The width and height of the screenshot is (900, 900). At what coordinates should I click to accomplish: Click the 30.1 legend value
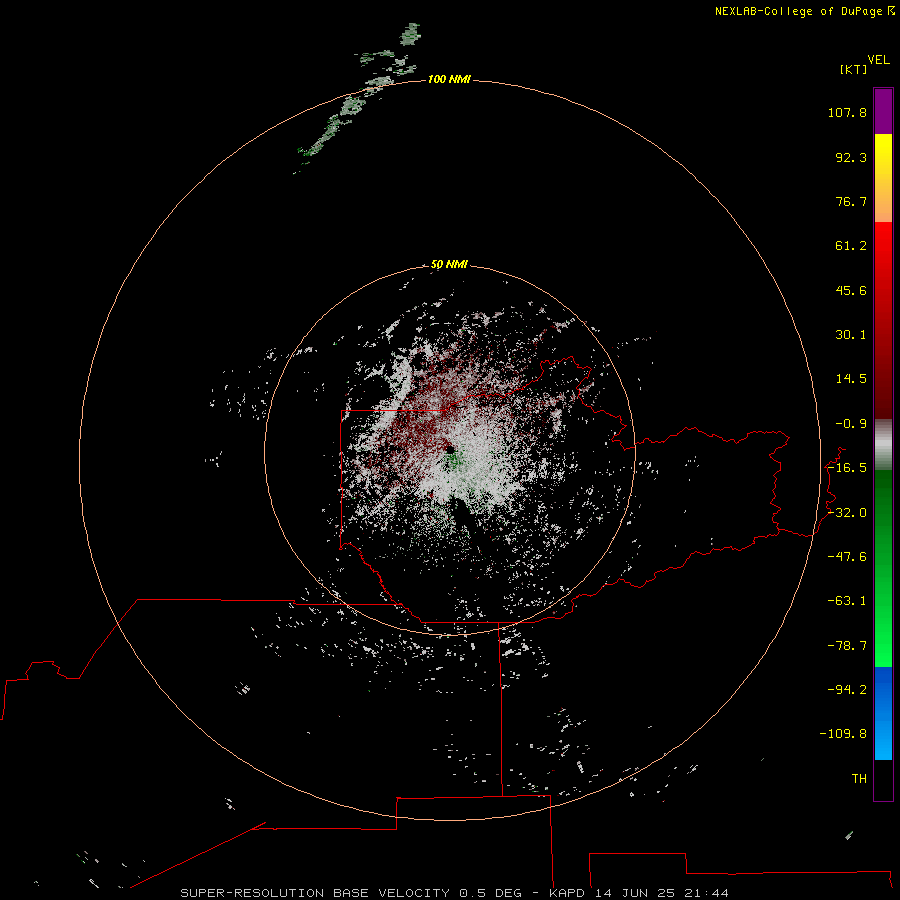pos(851,335)
